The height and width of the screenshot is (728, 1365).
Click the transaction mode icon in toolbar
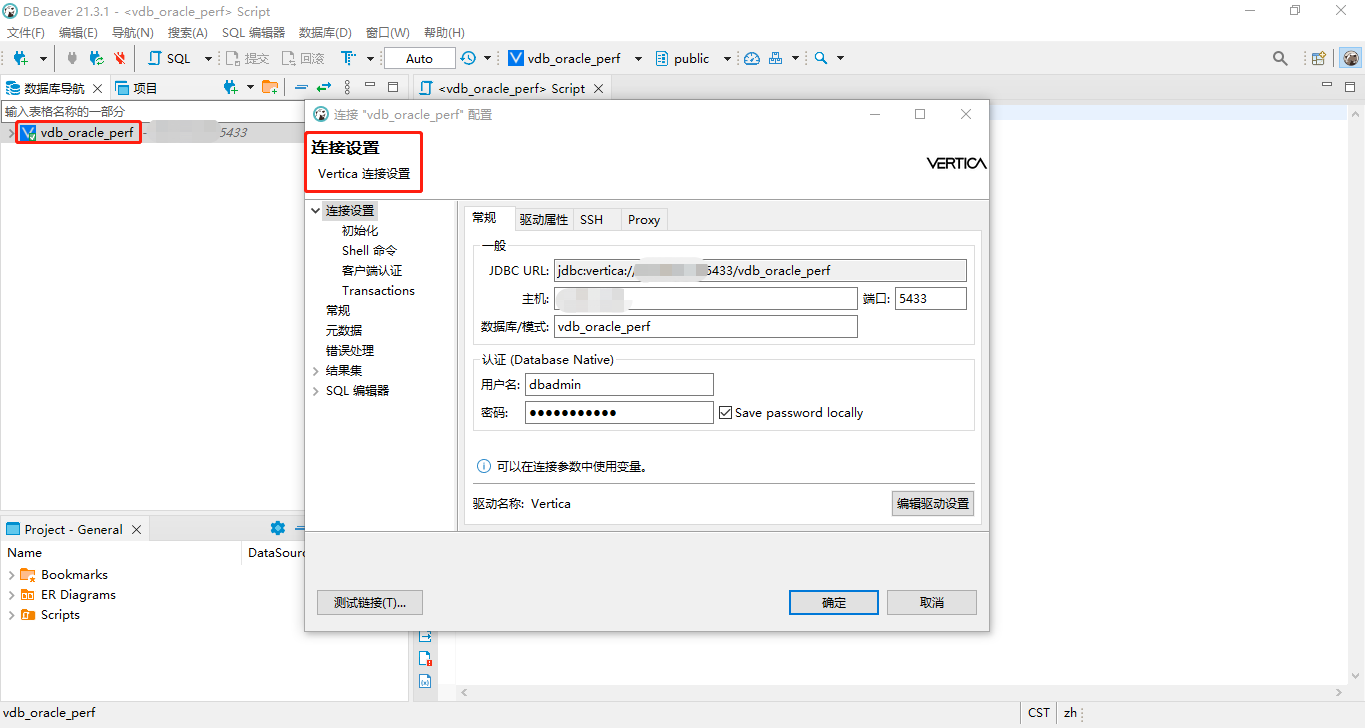point(348,58)
